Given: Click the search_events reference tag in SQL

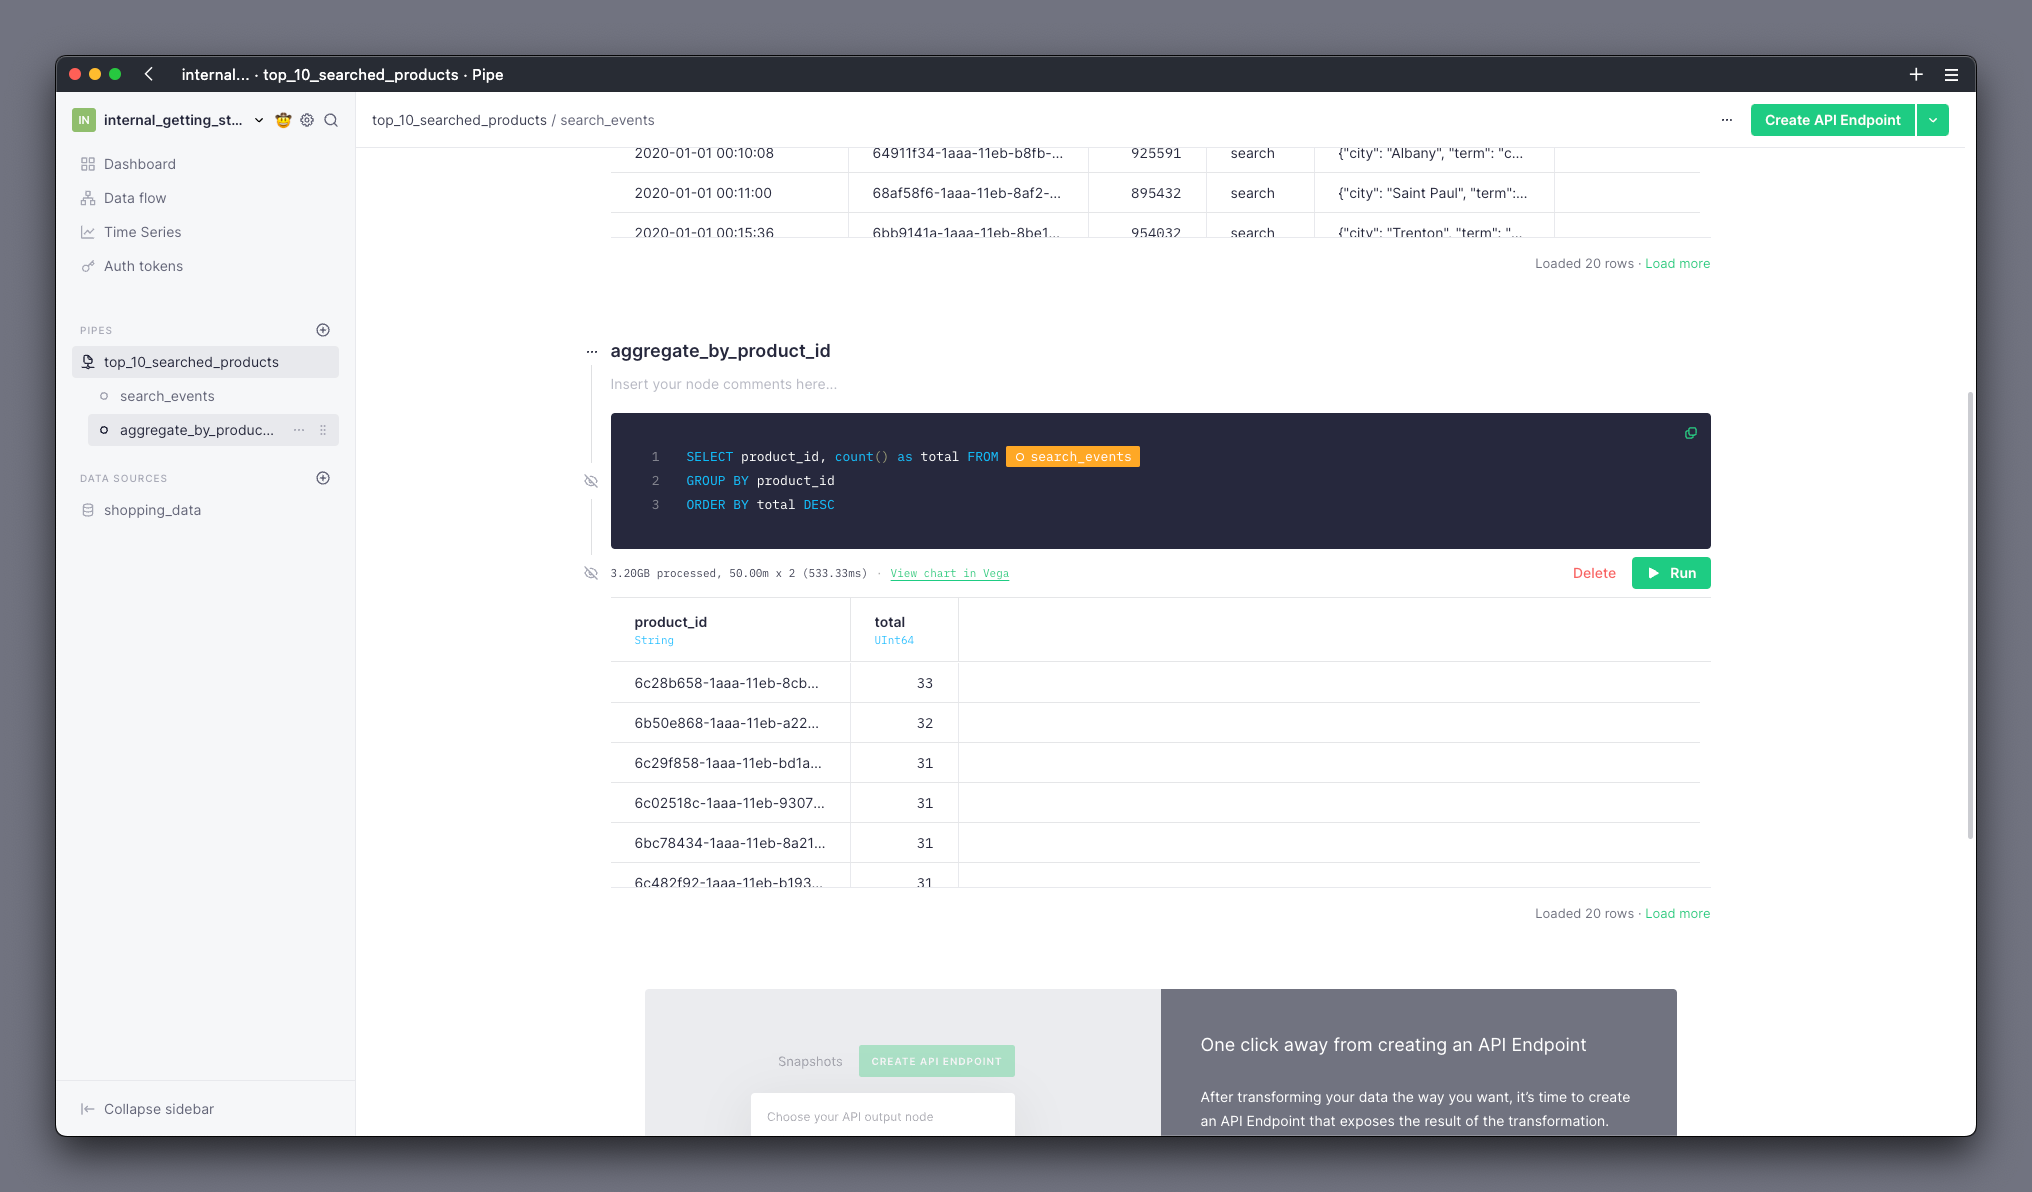Looking at the screenshot, I should 1073,457.
